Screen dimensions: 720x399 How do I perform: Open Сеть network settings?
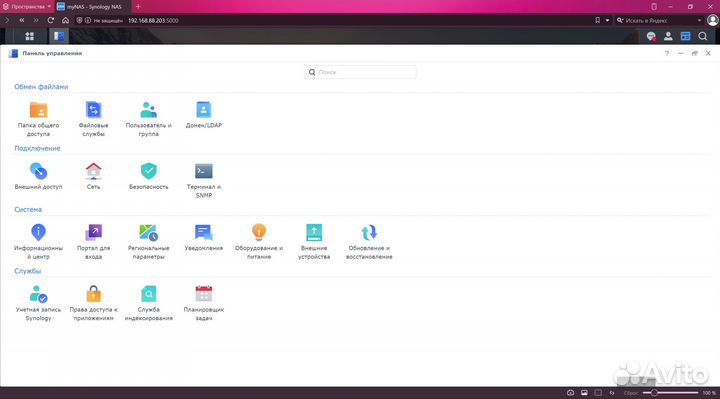pos(93,176)
